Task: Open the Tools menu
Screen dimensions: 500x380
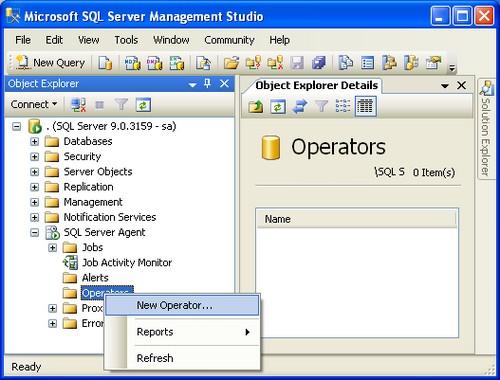Action: pos(126,40)
